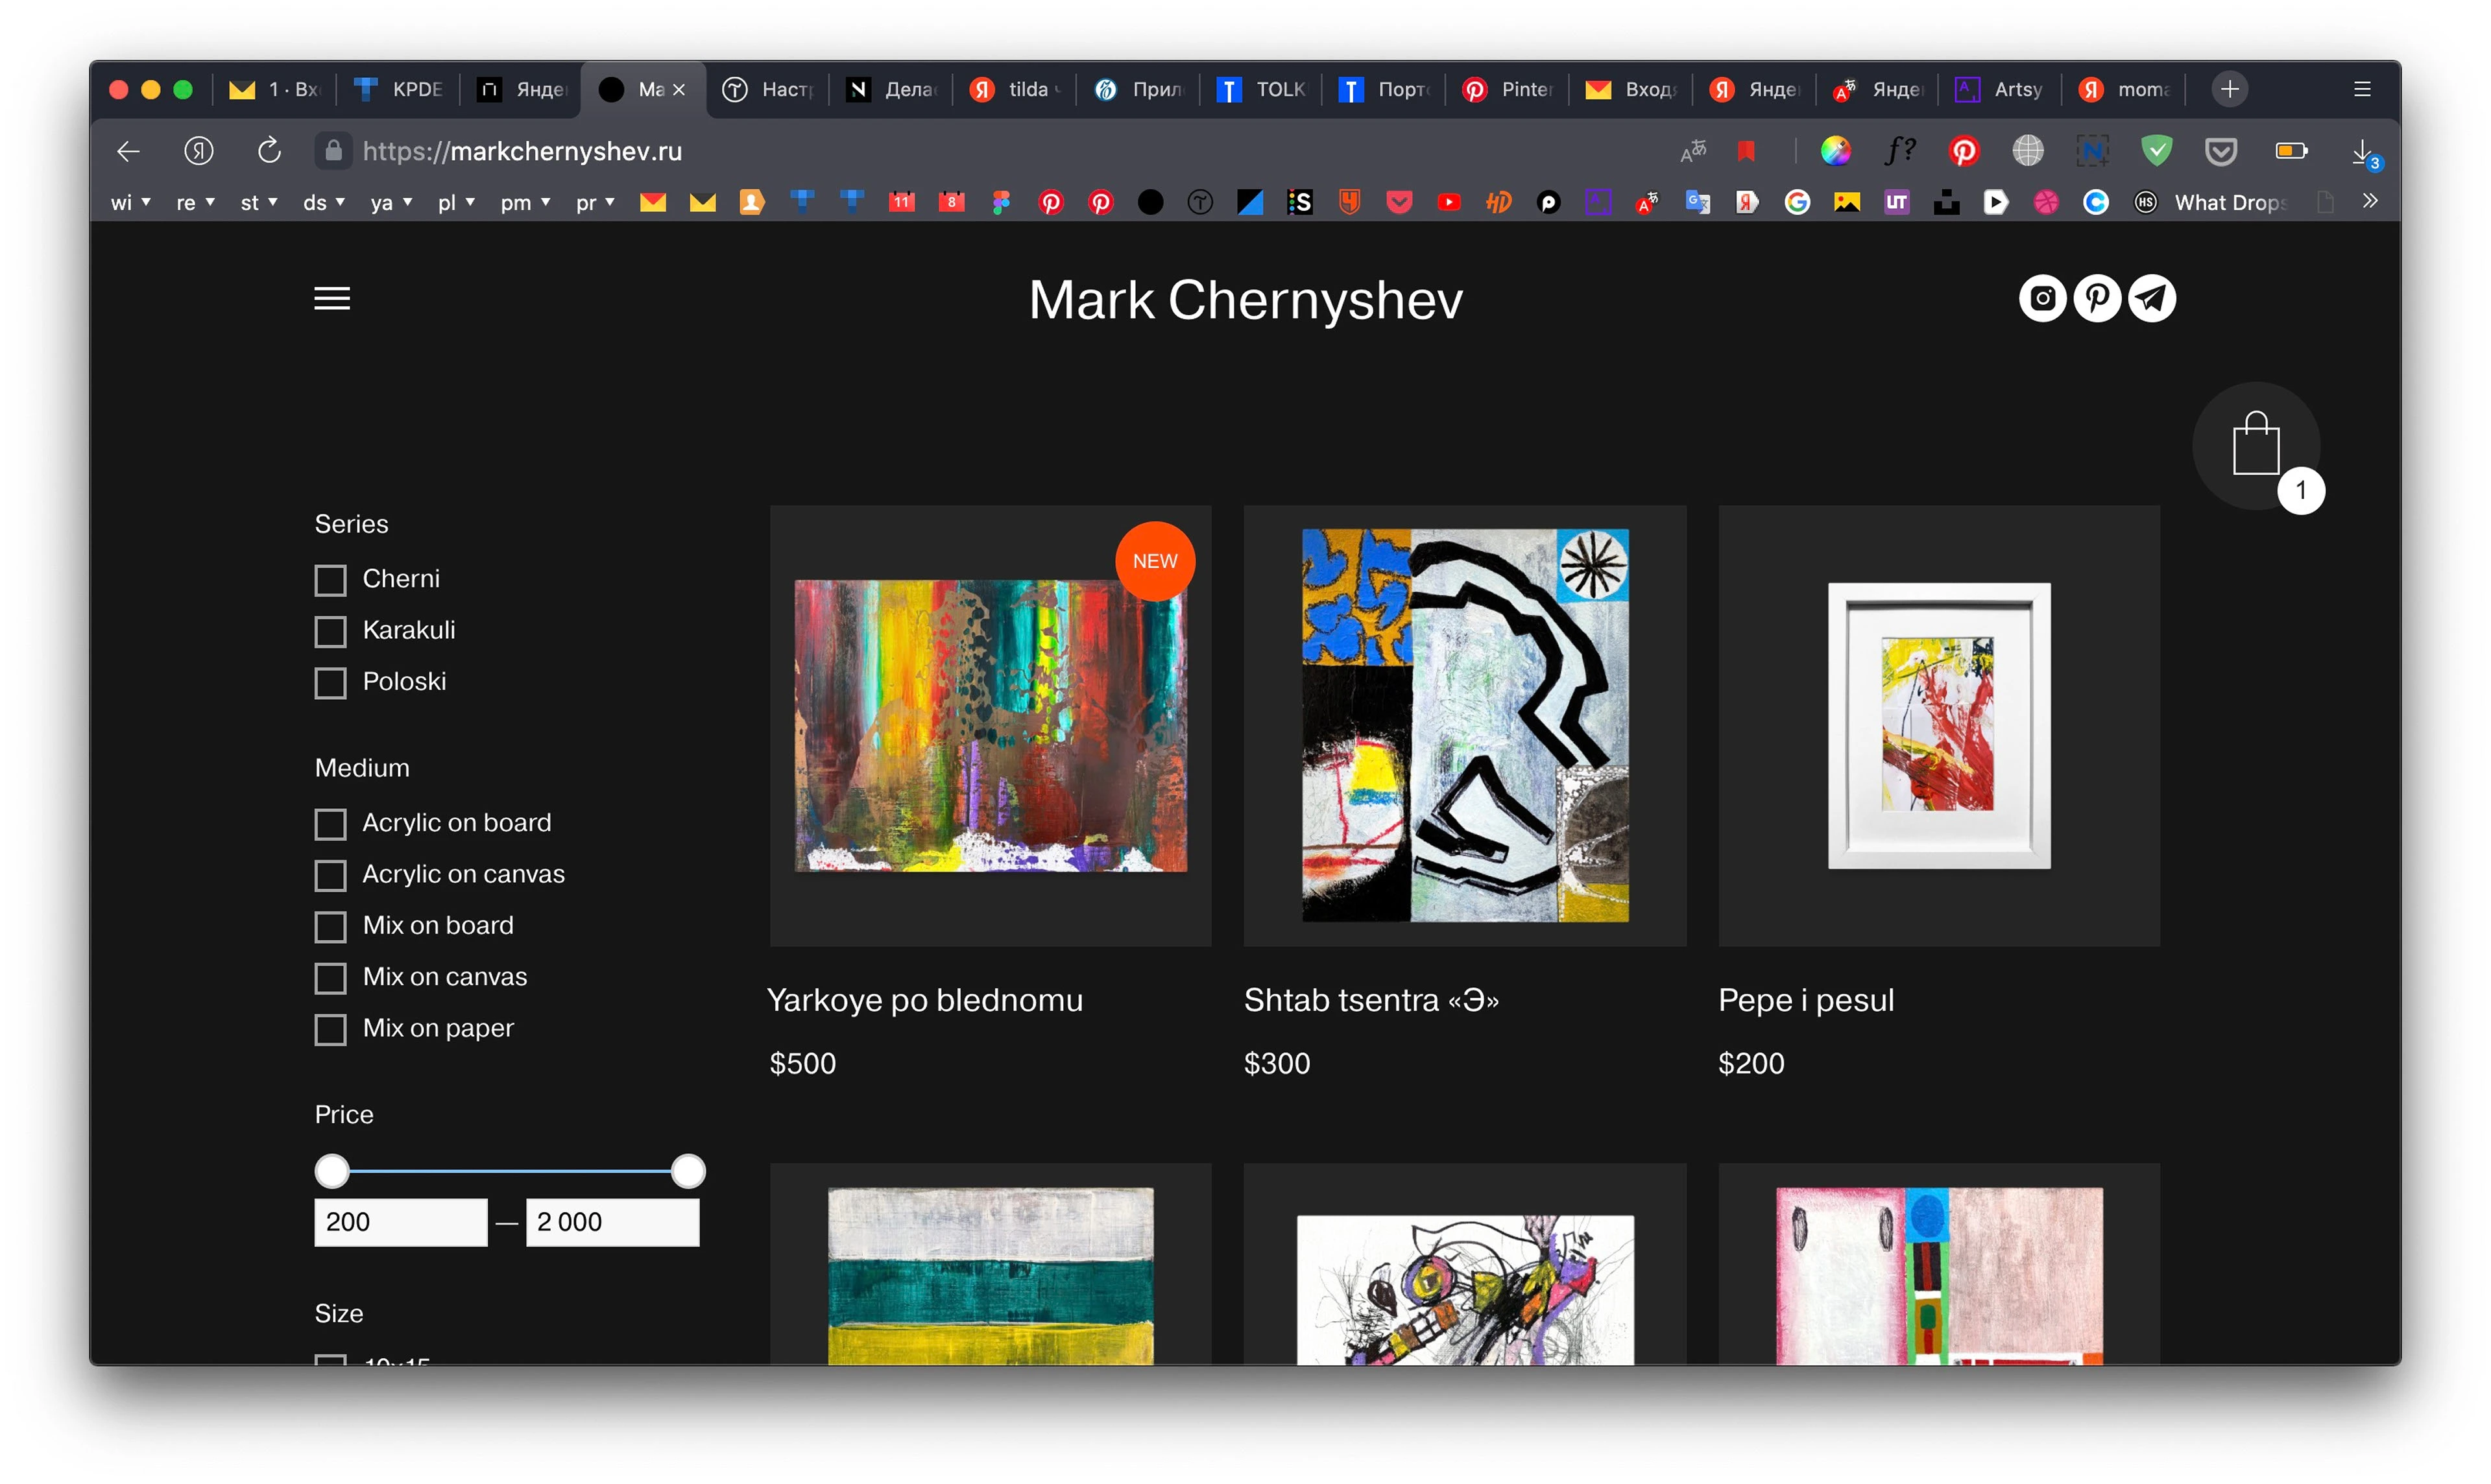Check the Karakuli series checkbox
This screenshot has height=1484, width=2491.
pos(330,631)
